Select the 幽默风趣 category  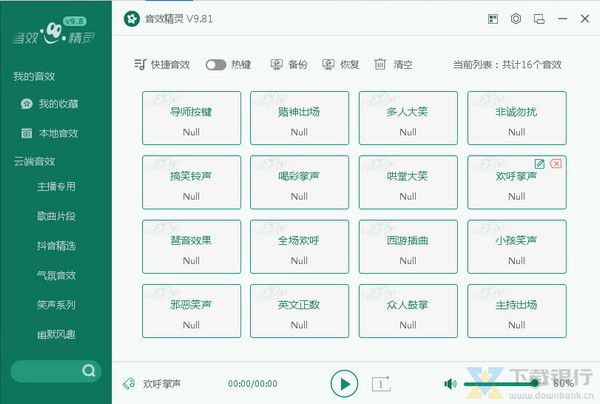point(56,335)
